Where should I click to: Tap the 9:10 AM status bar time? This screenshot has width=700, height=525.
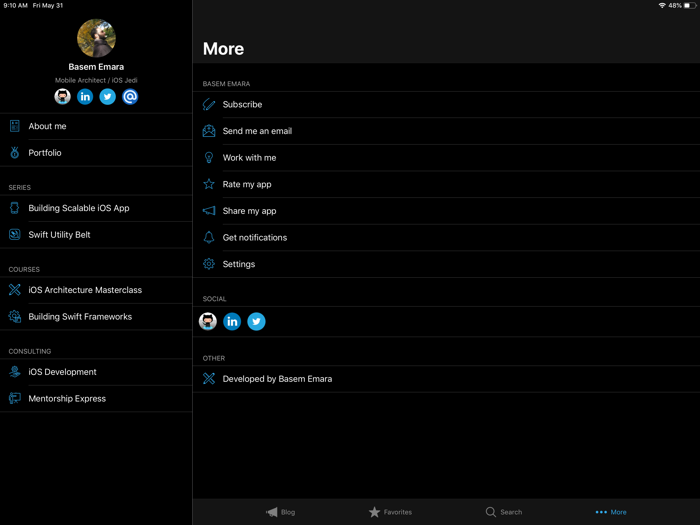pos(16,5)
